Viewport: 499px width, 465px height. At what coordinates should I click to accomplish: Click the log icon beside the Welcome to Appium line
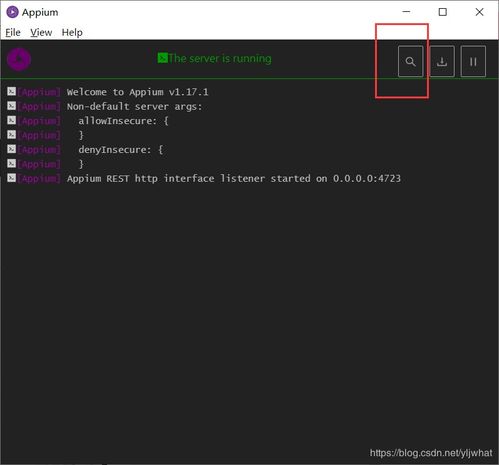click(12, 91)
